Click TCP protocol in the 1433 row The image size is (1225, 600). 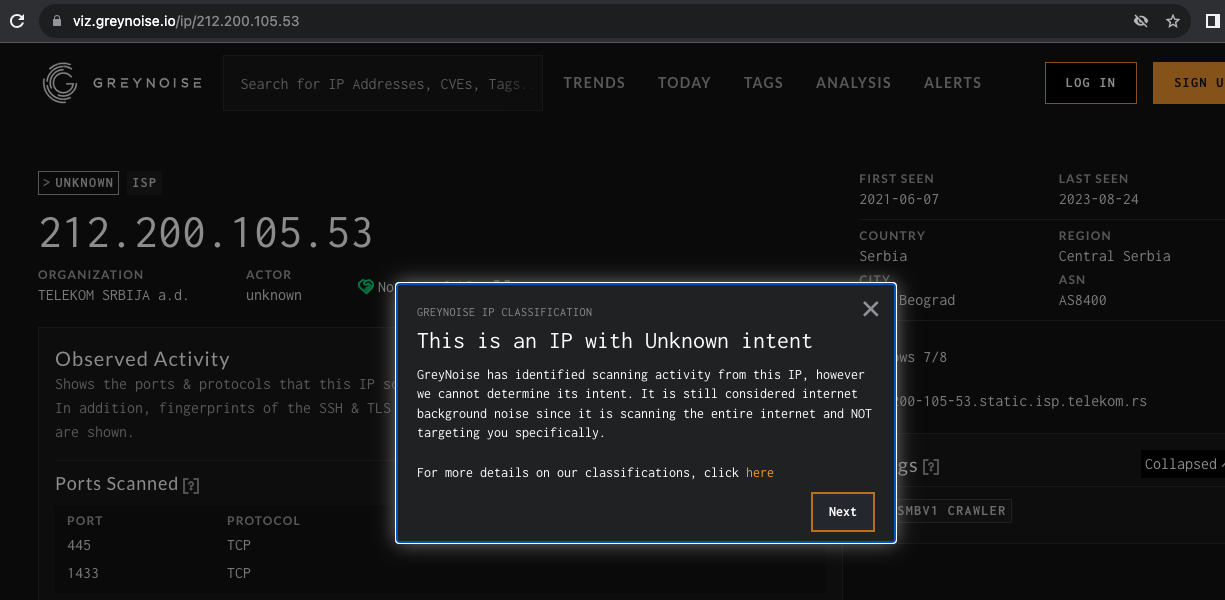239,573
